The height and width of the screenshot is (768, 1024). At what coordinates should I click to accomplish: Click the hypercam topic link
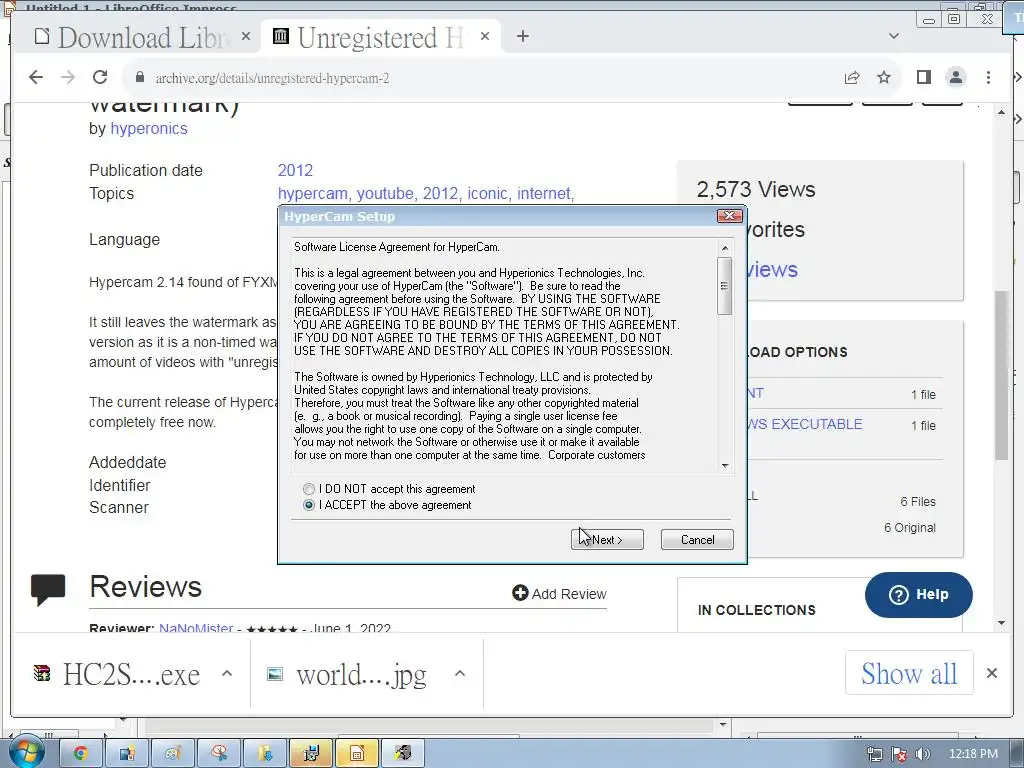pyautogui.click(x=314, y=193)
